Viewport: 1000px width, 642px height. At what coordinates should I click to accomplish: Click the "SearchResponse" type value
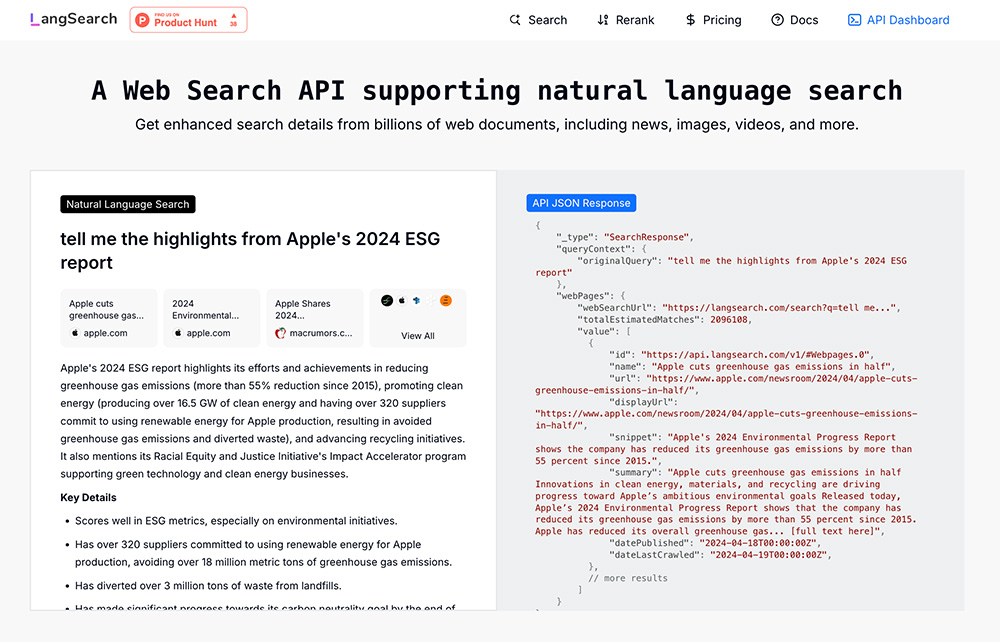(646, 237)
